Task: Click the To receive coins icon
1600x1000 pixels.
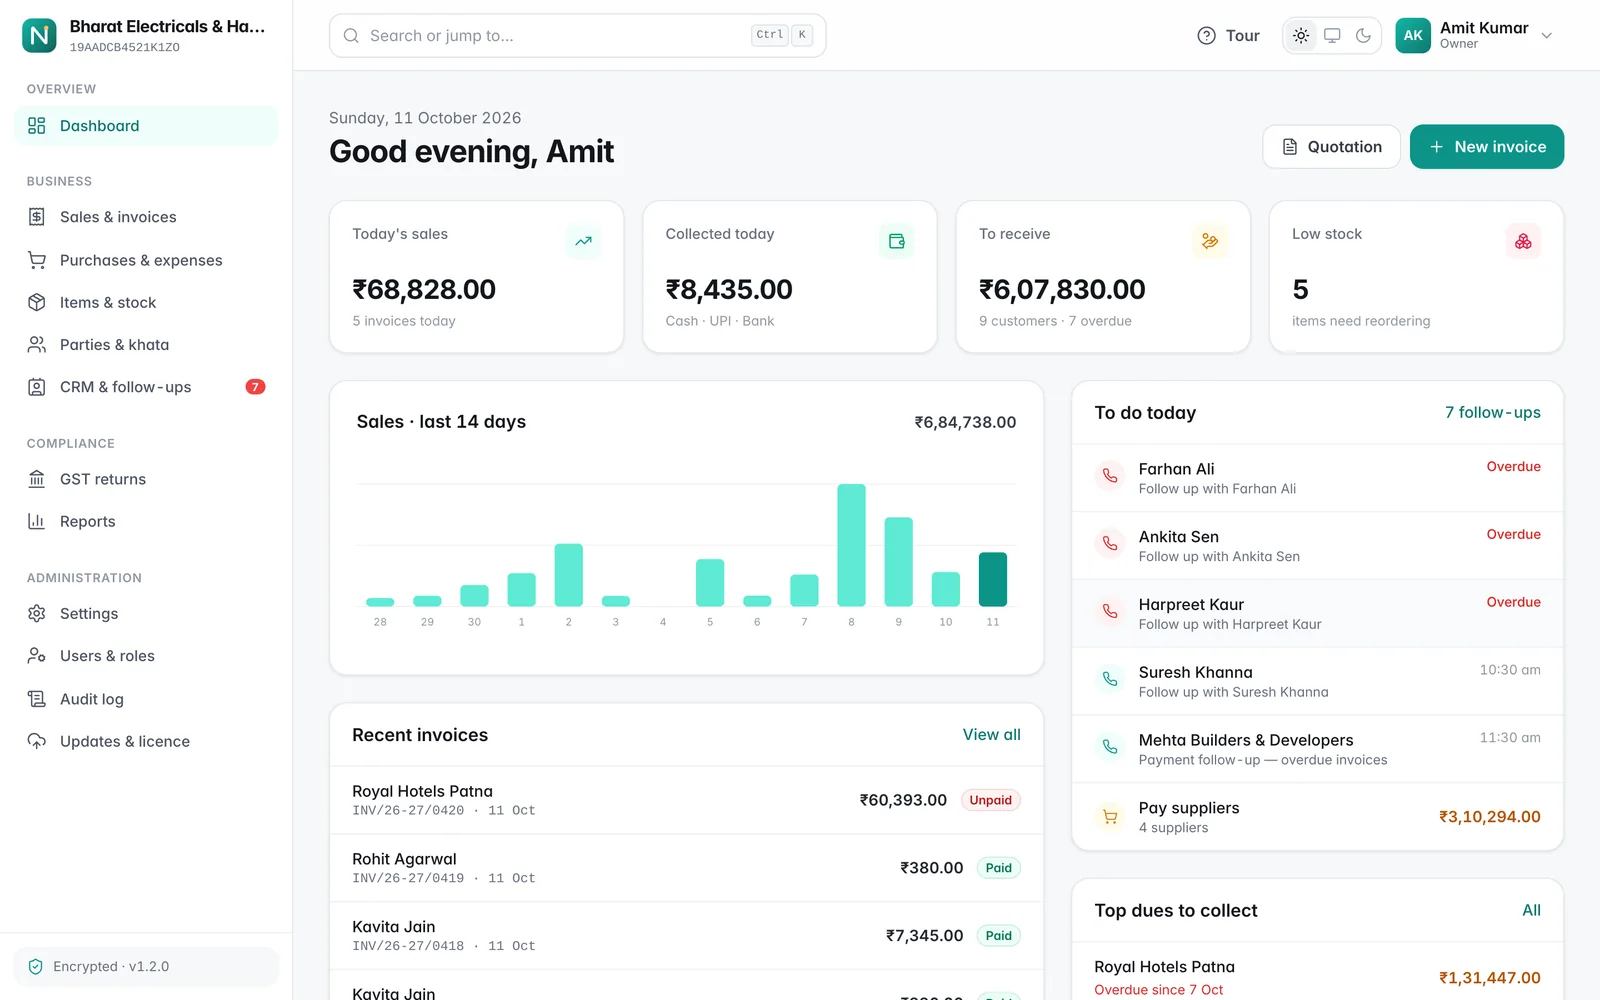Action: (1210, 241)
